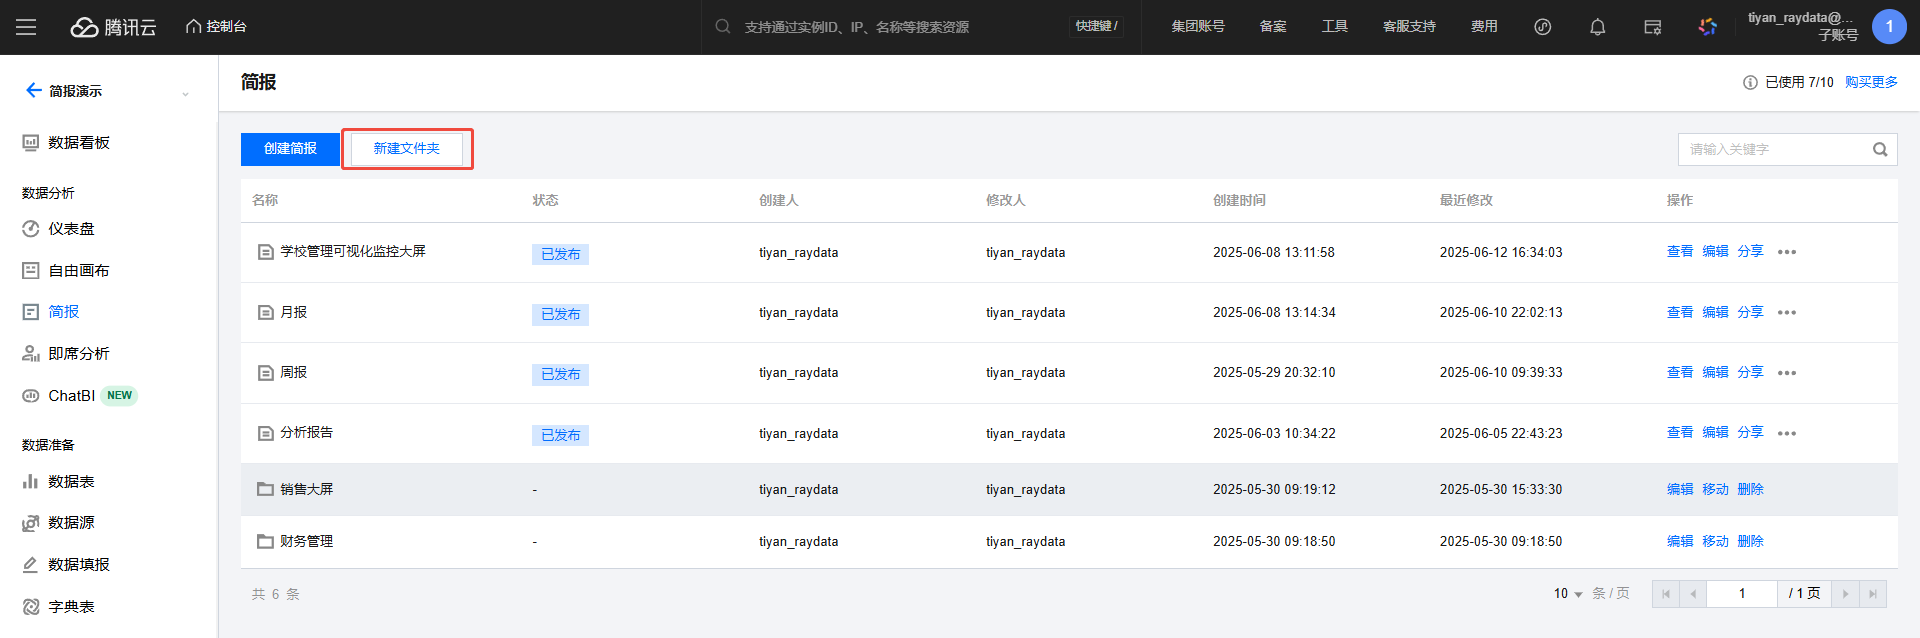Click the colorful assistant icon in header

(1707, 27)
